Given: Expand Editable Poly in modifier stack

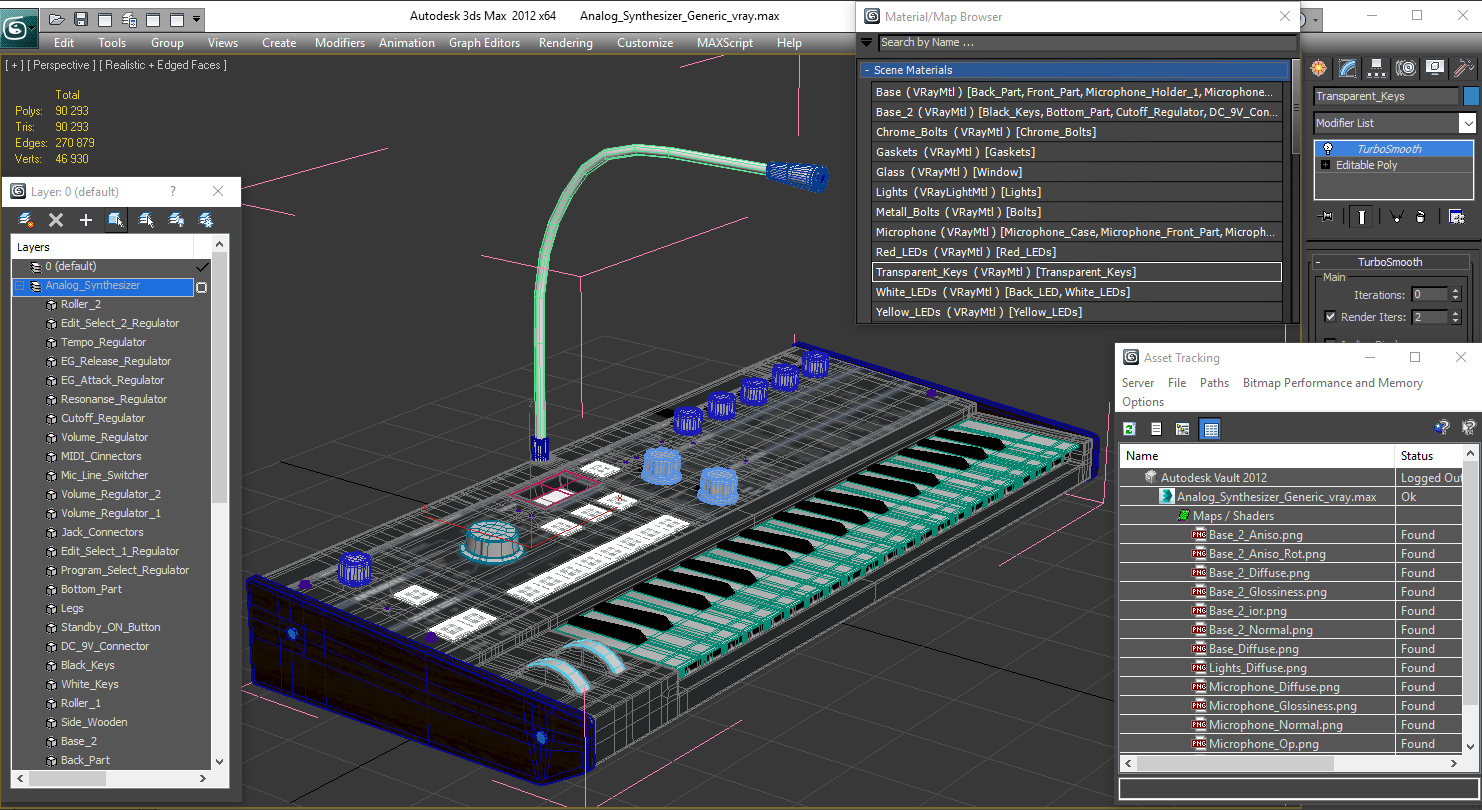Looking at the screenshot, I should click(1326, 165).
